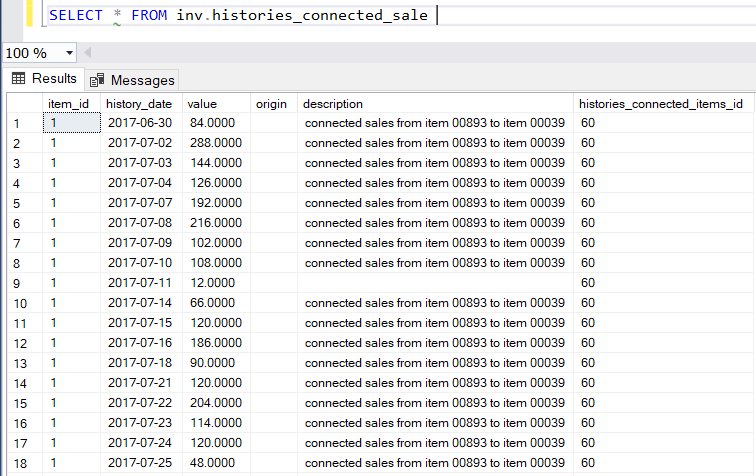The width and height of the screenshot is (756, 476).
Task: Click date cell 2017-07-09
Action: tap(141, 243)
